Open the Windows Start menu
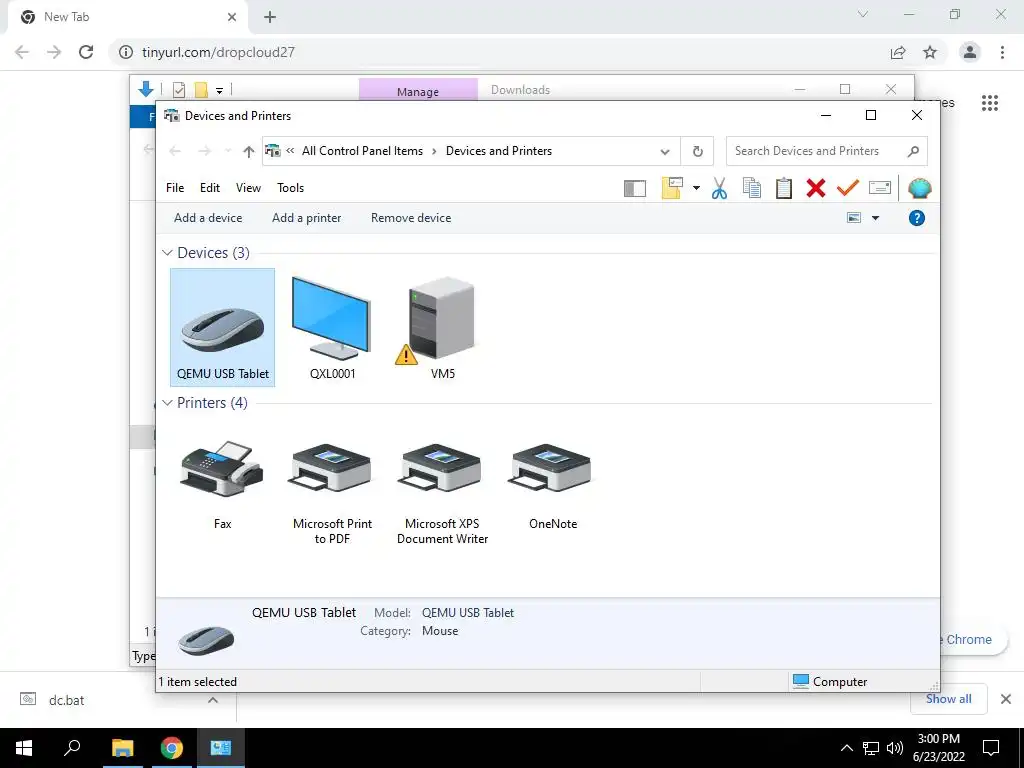This screenshot has width=1024, height=768. [24, 748]
